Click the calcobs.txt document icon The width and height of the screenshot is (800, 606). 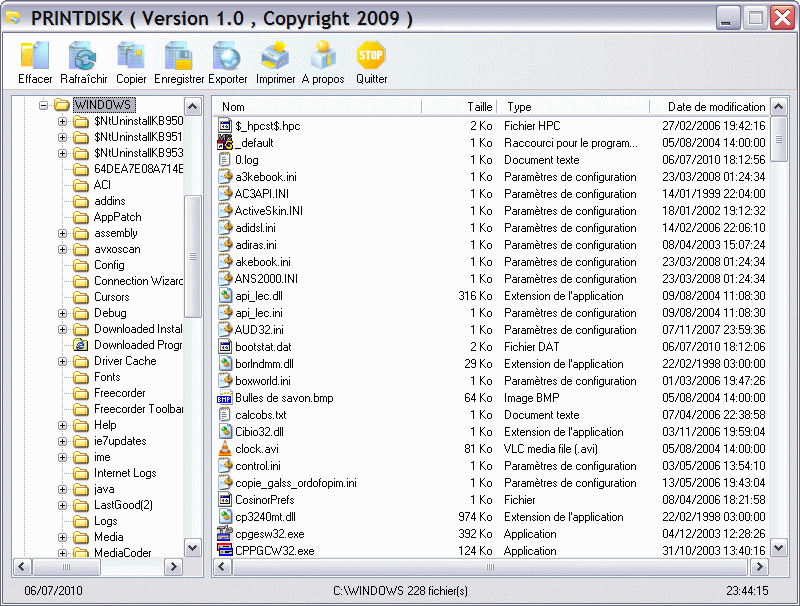(x=225, y=415)
